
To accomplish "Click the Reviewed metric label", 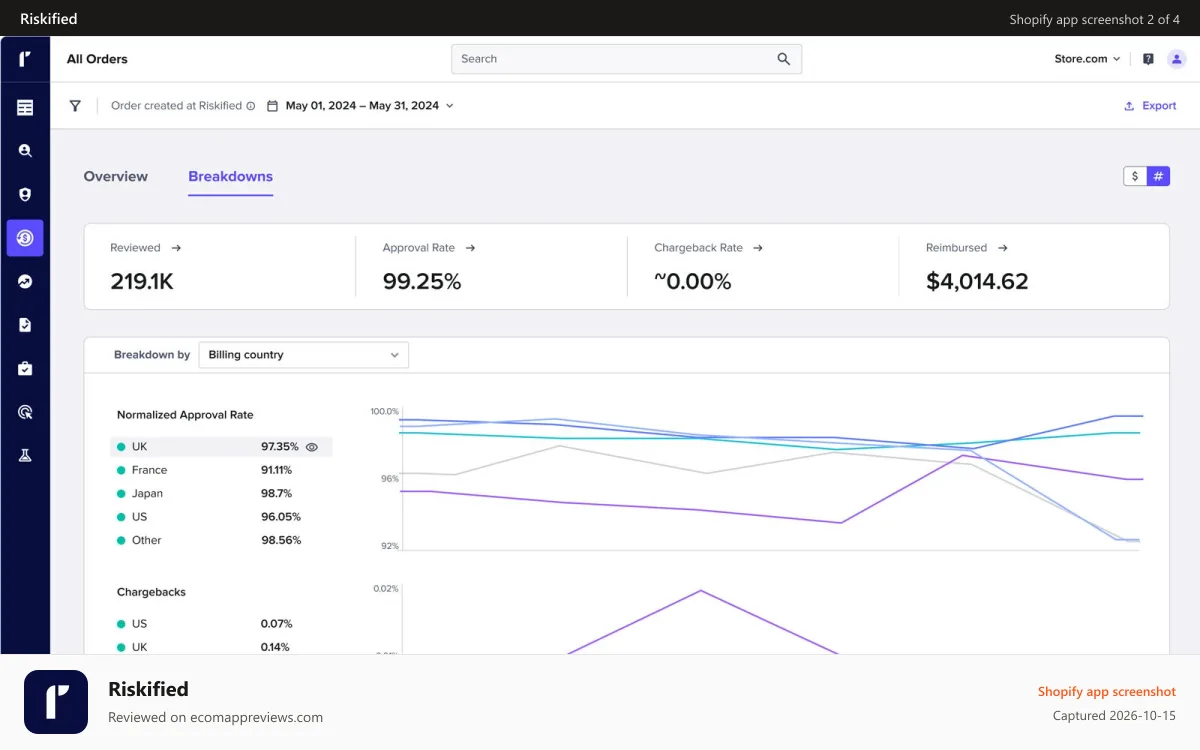I will point(135,248).
